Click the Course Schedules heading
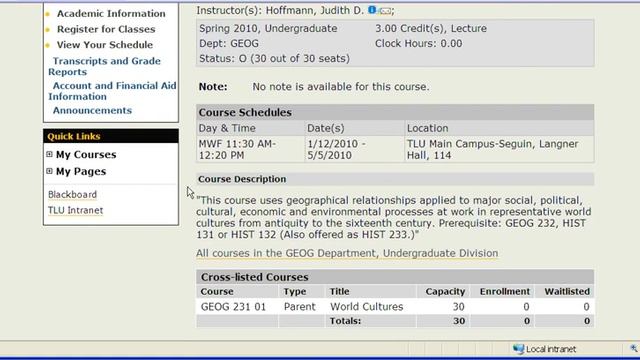The image size is (640, 360). click(245, 113)
